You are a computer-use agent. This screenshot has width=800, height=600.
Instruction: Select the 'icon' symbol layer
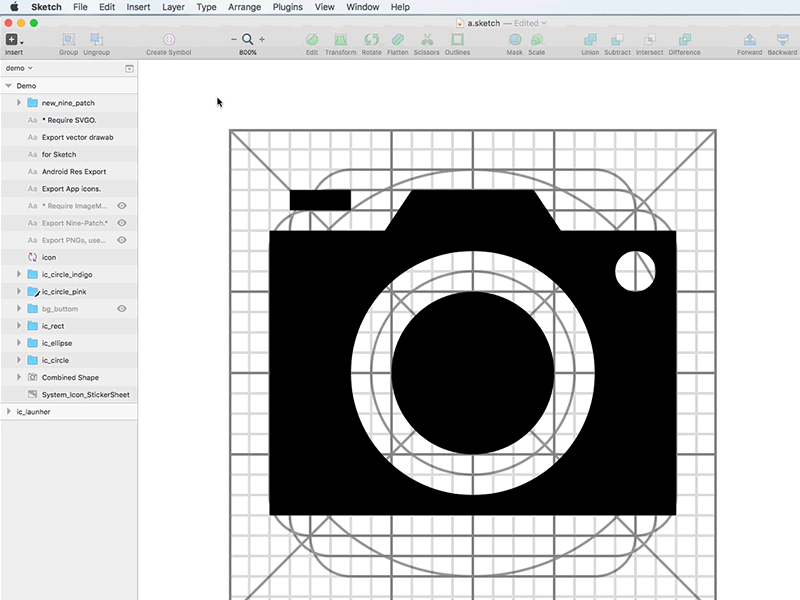pos(69,257)
